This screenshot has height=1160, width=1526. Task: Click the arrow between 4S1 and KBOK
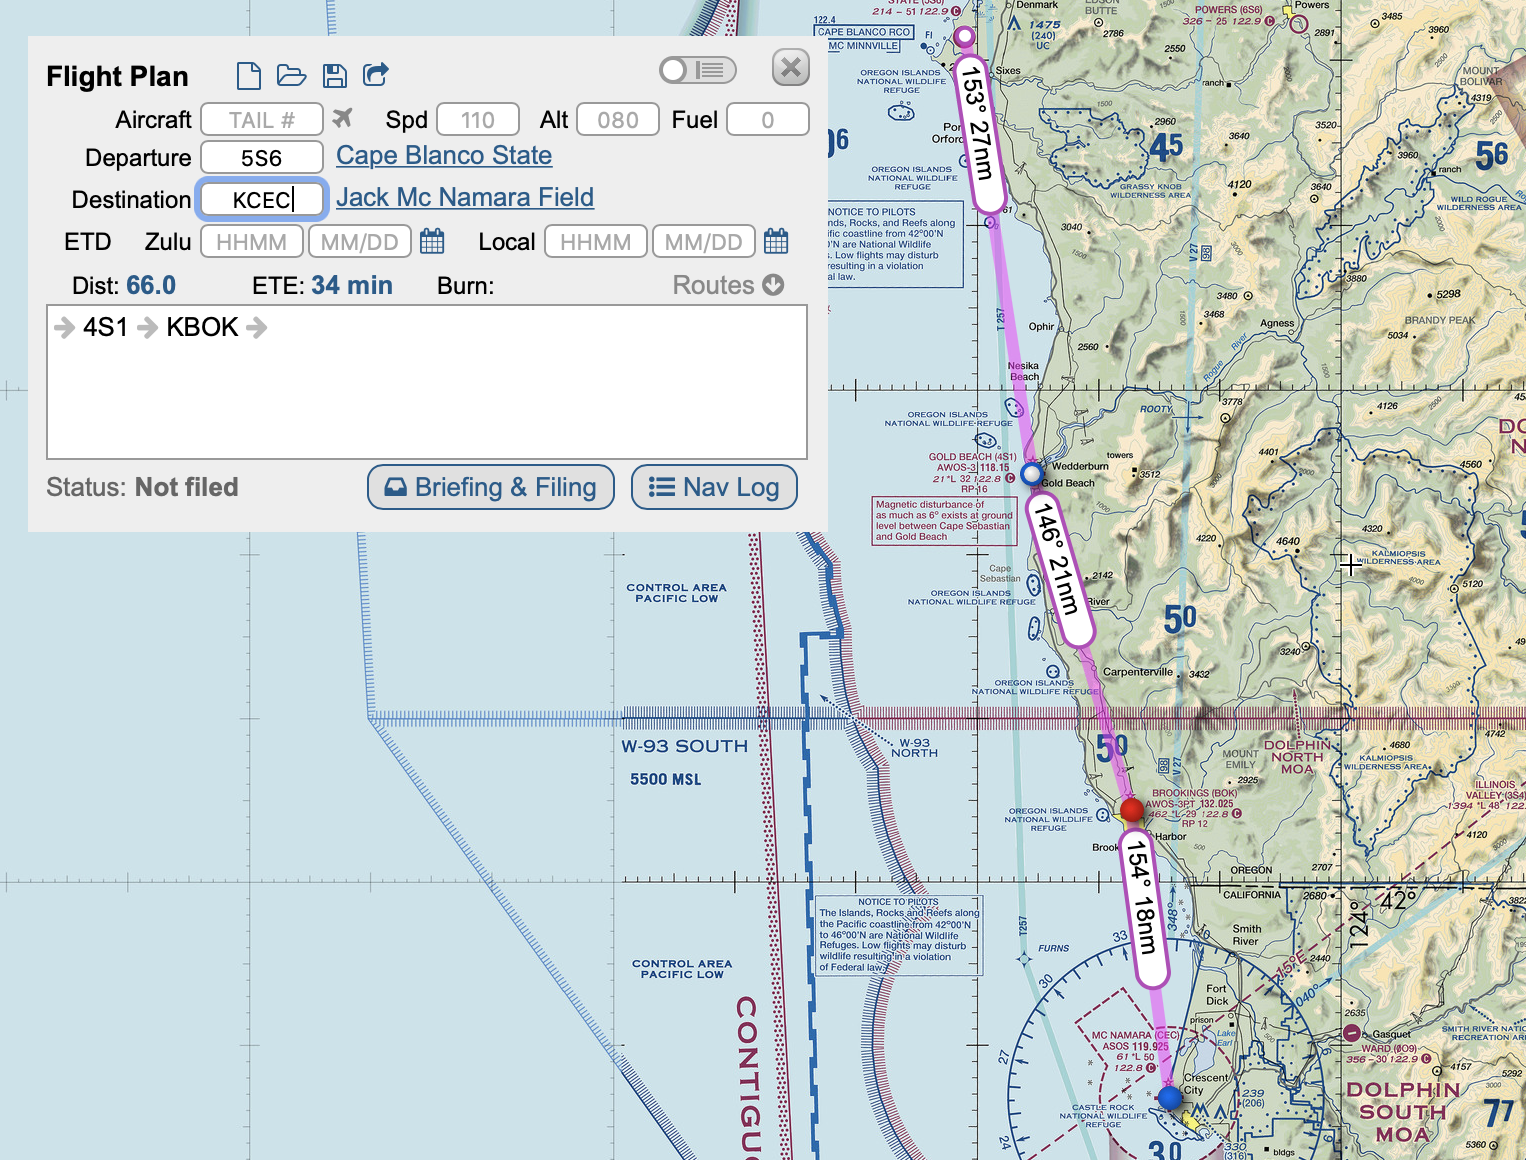[148, 328]
